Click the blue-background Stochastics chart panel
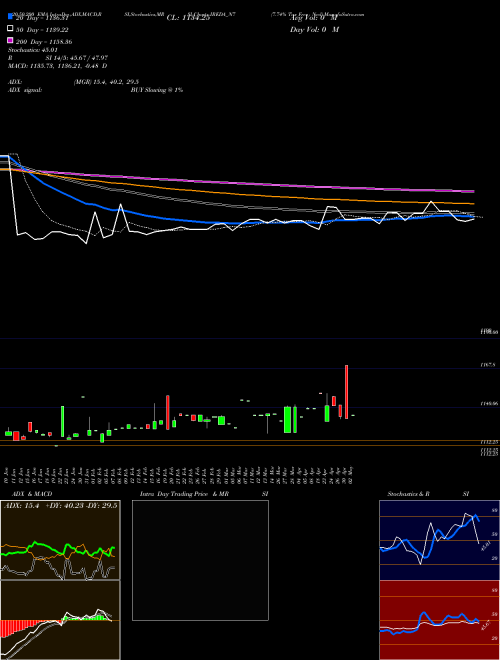The width and height of the screenshot is (500, 660). pyautogui.click(x=439, y=540)
